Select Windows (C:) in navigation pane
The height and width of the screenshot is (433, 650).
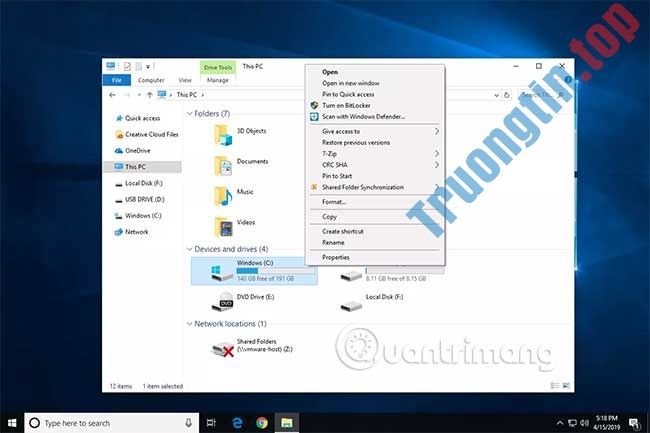click(x=142, y=216)
